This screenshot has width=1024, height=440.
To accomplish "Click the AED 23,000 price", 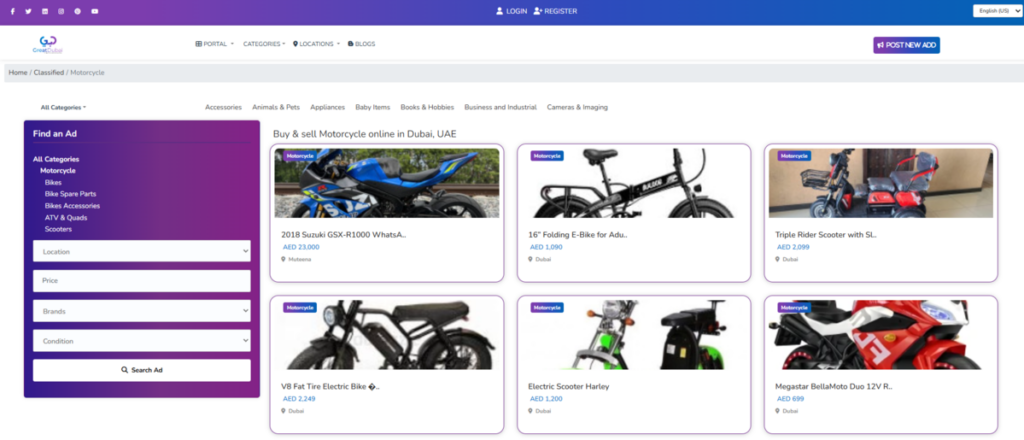I will click(301, 247).
